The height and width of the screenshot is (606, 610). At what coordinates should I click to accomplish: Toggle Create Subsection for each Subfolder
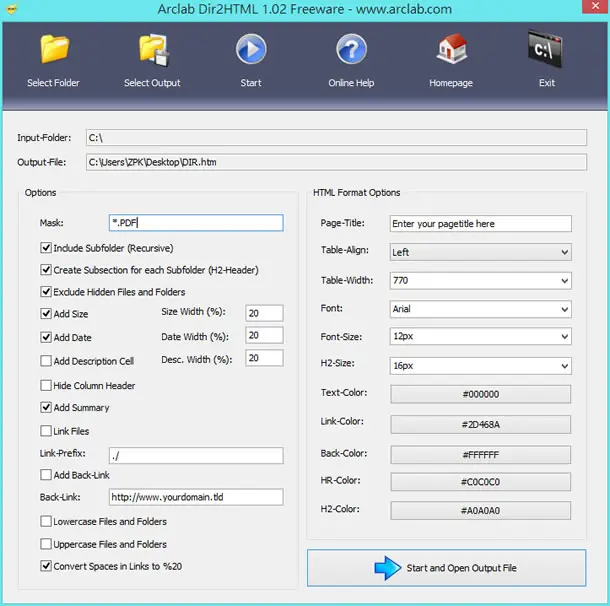[46, 270]
